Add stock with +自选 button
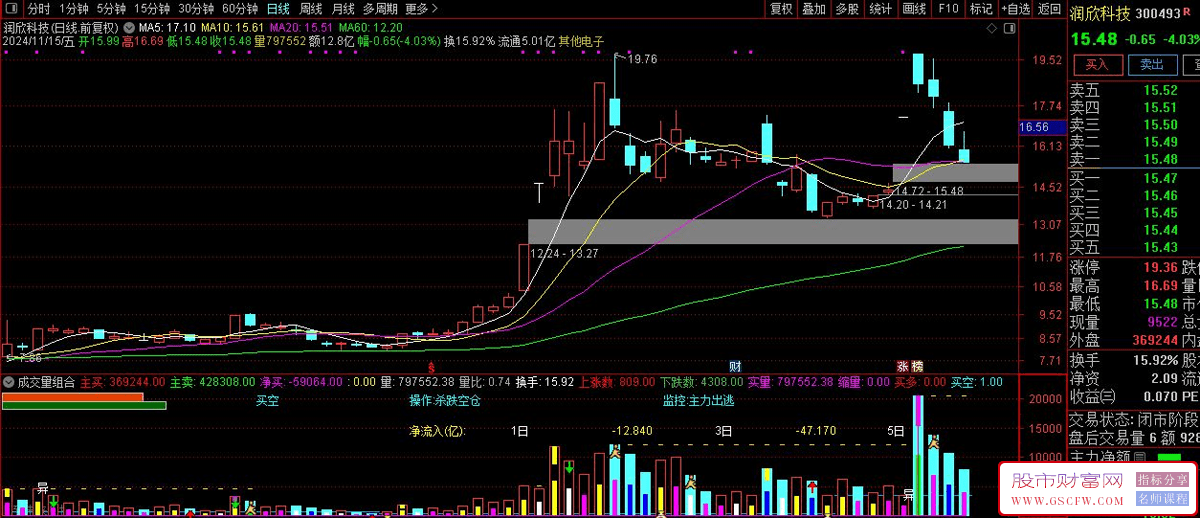This screenshot has width=1200, height=518. 1014,9
